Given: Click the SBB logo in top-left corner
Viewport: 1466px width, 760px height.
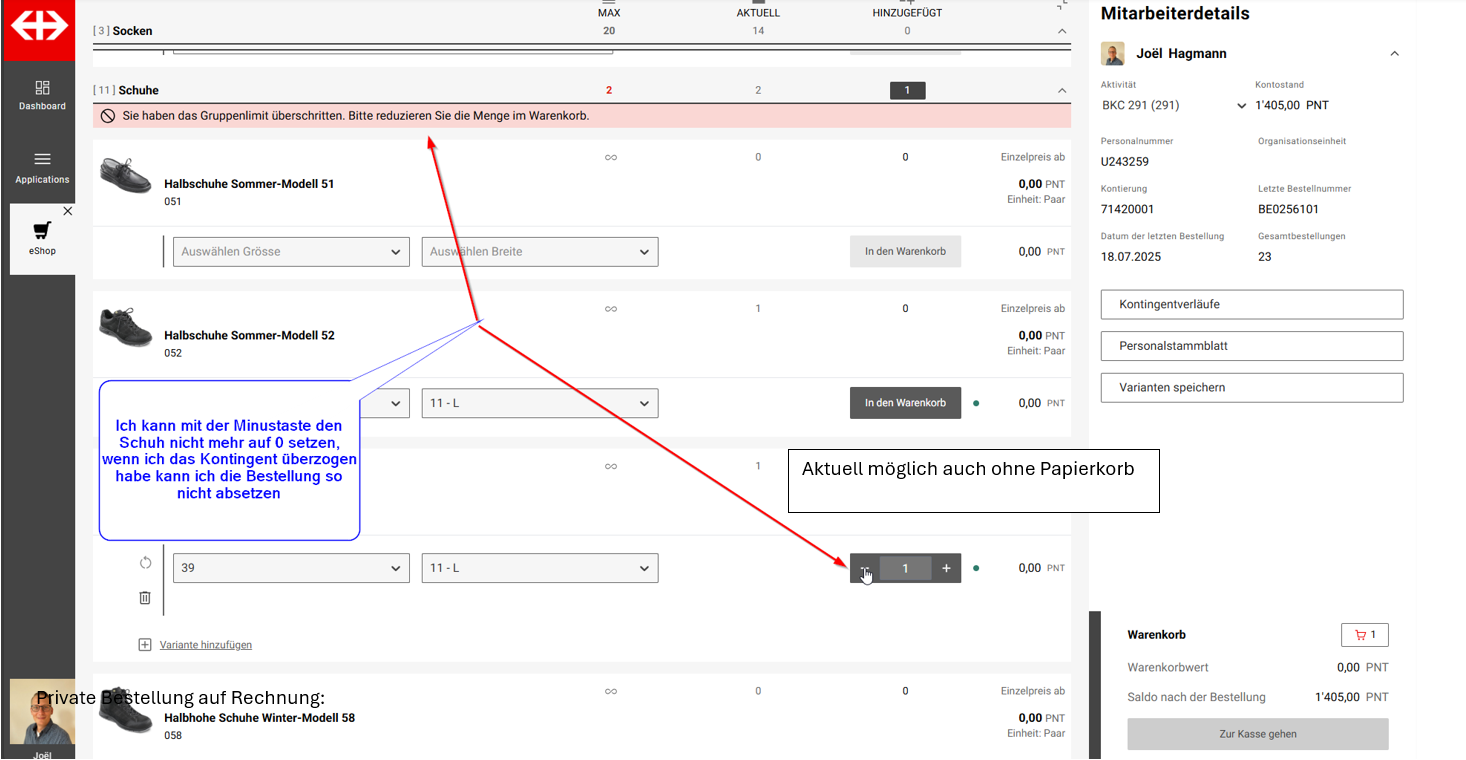Looking at the screenshot, I should [38, 27].
